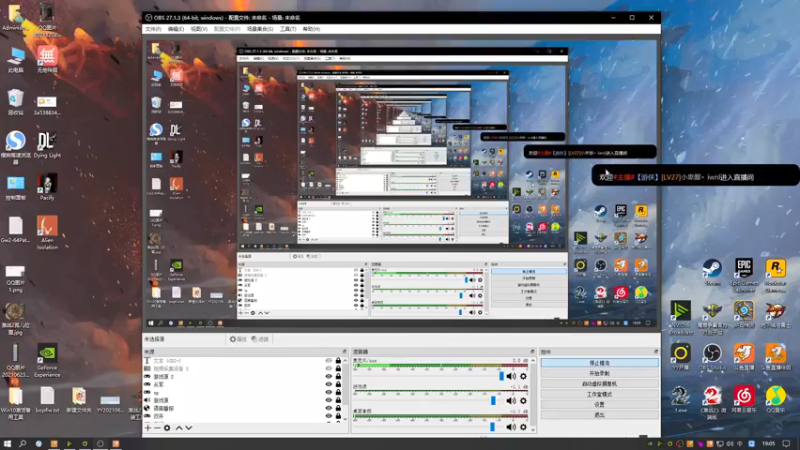Click the 退出 exit button
The image size is (800, 450).
point(599,415)
